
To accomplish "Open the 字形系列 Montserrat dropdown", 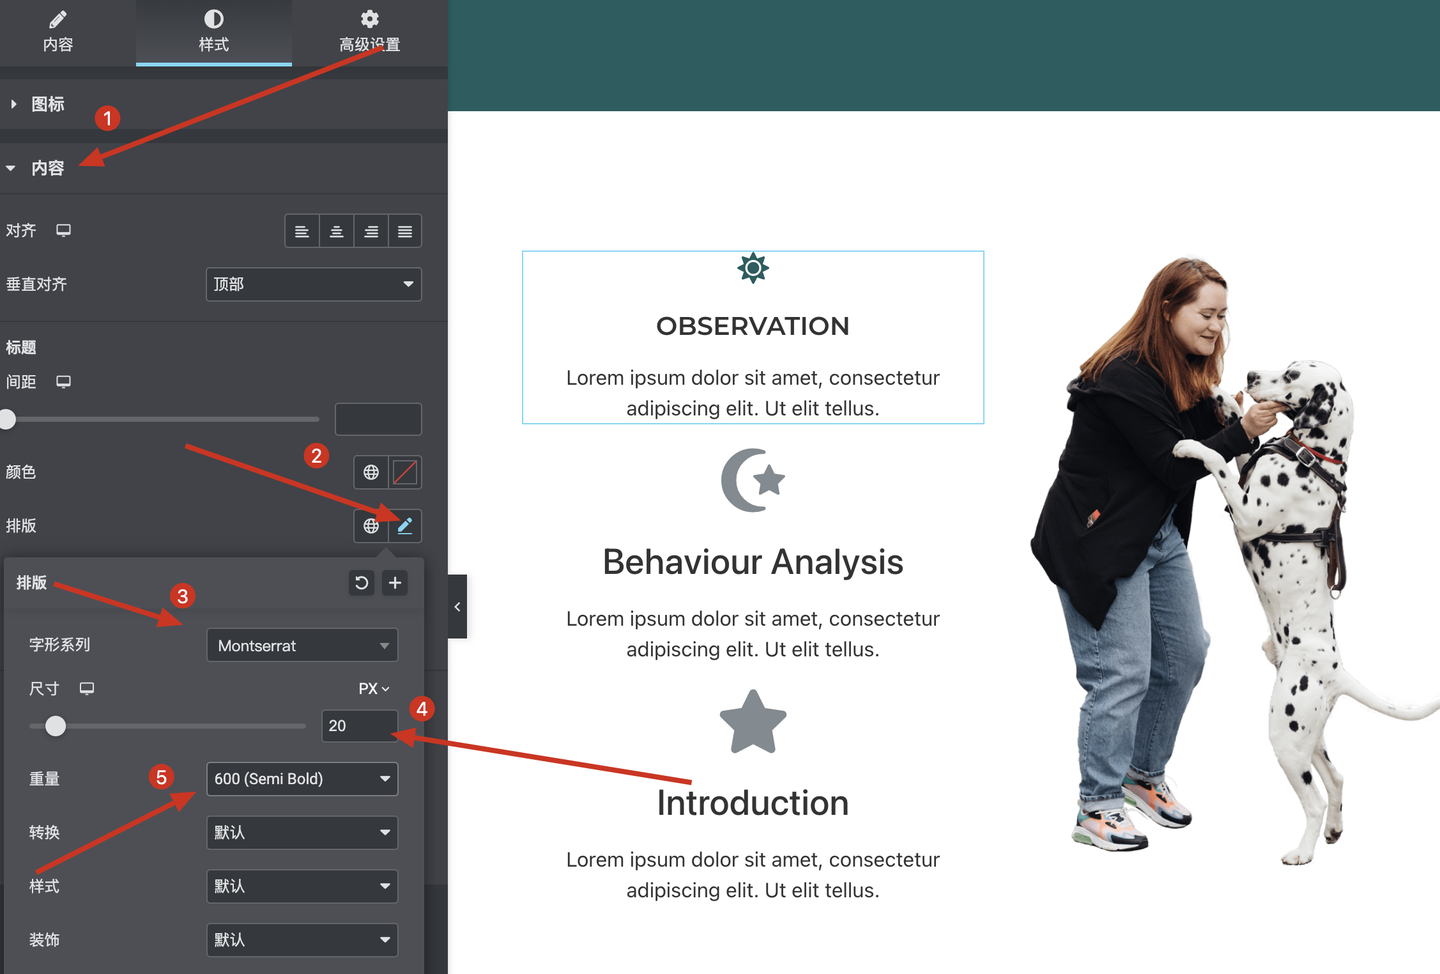I will tap(302, 645).
